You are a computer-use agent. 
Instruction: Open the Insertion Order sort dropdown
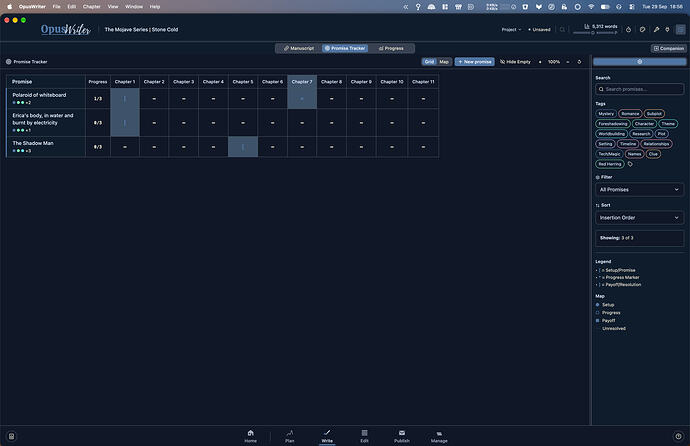(x=639, y=218)
